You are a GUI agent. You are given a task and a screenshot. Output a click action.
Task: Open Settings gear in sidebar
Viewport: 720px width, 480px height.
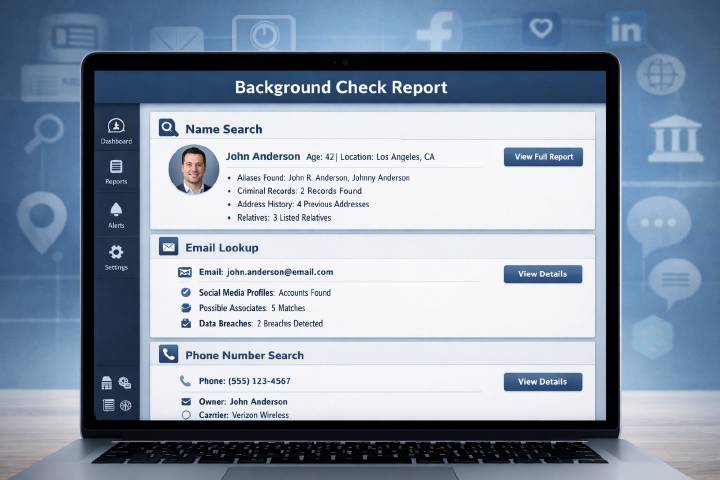click(x=116, y=252)
